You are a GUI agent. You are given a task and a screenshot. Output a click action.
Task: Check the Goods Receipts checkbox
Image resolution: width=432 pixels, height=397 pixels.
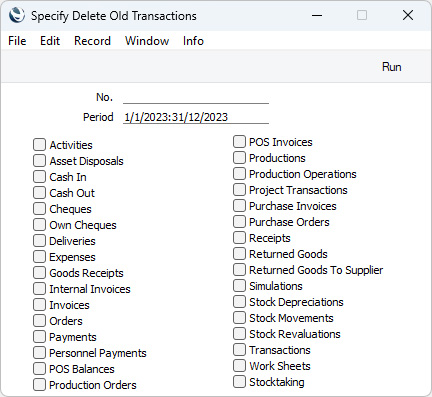click(x=39, y=273)
